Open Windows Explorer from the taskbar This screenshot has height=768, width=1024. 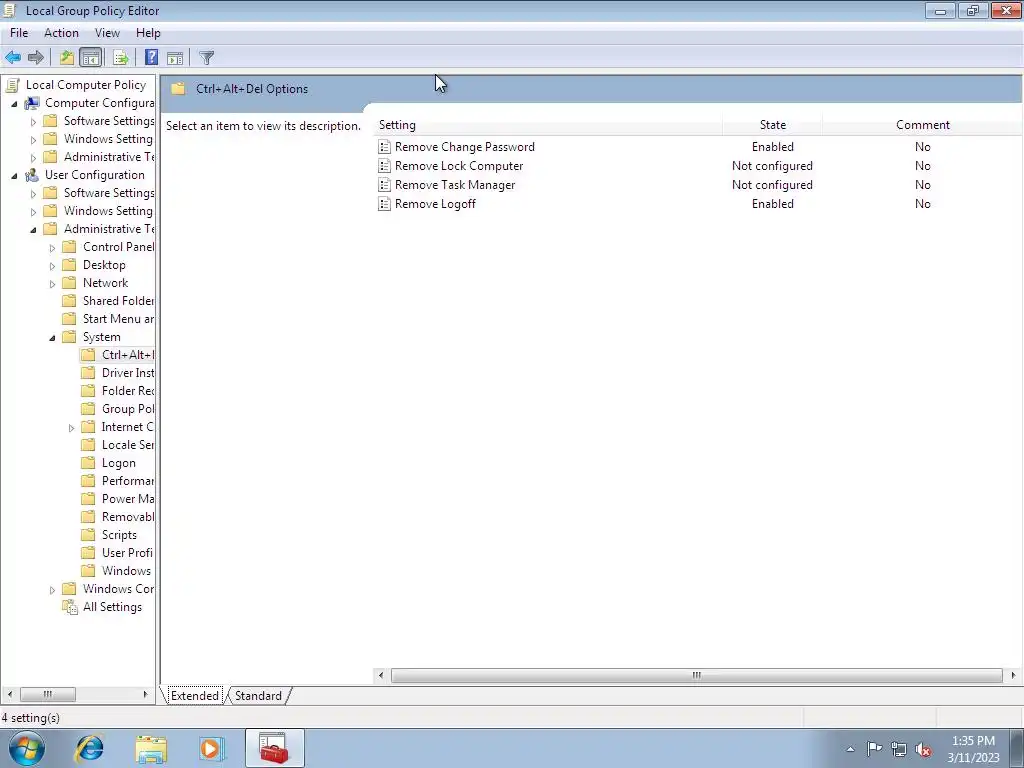[x=152, y=748]
